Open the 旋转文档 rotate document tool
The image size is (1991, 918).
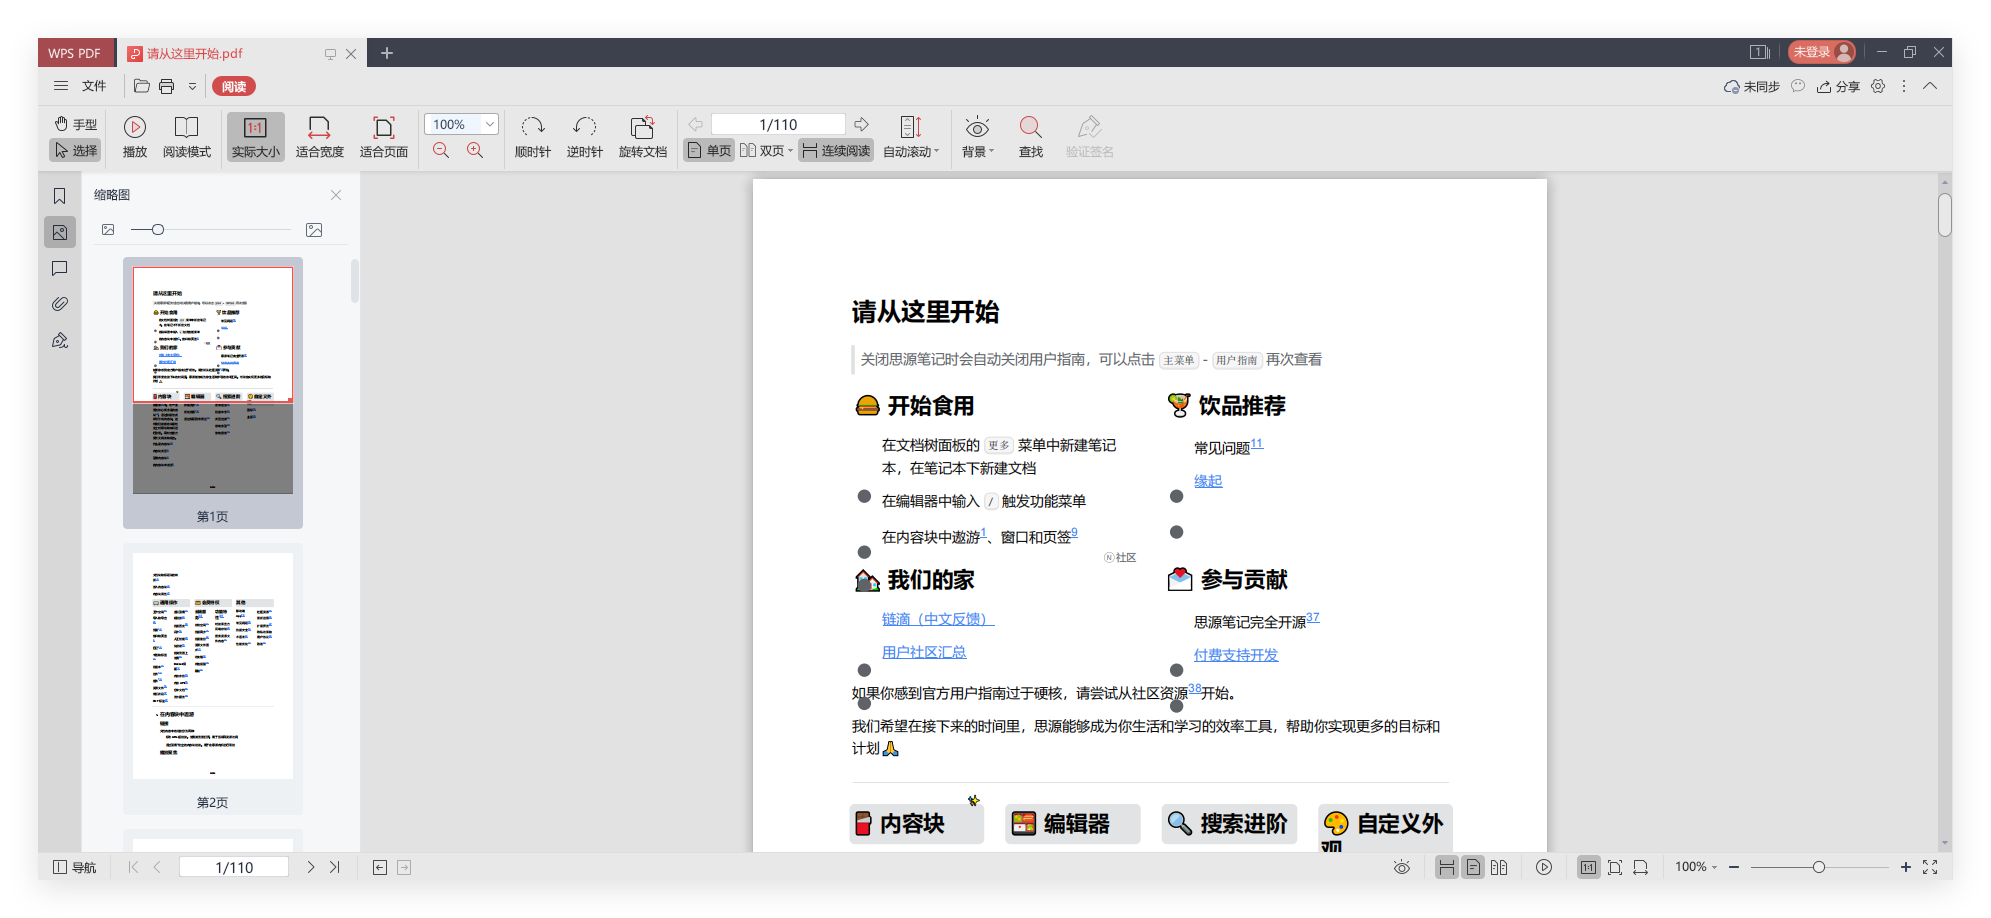[x=642, y=137]
